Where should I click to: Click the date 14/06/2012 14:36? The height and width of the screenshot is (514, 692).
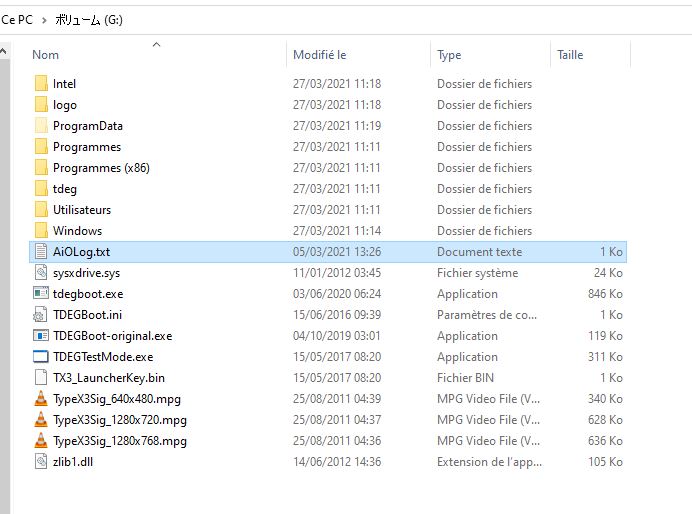coord(337,461)
